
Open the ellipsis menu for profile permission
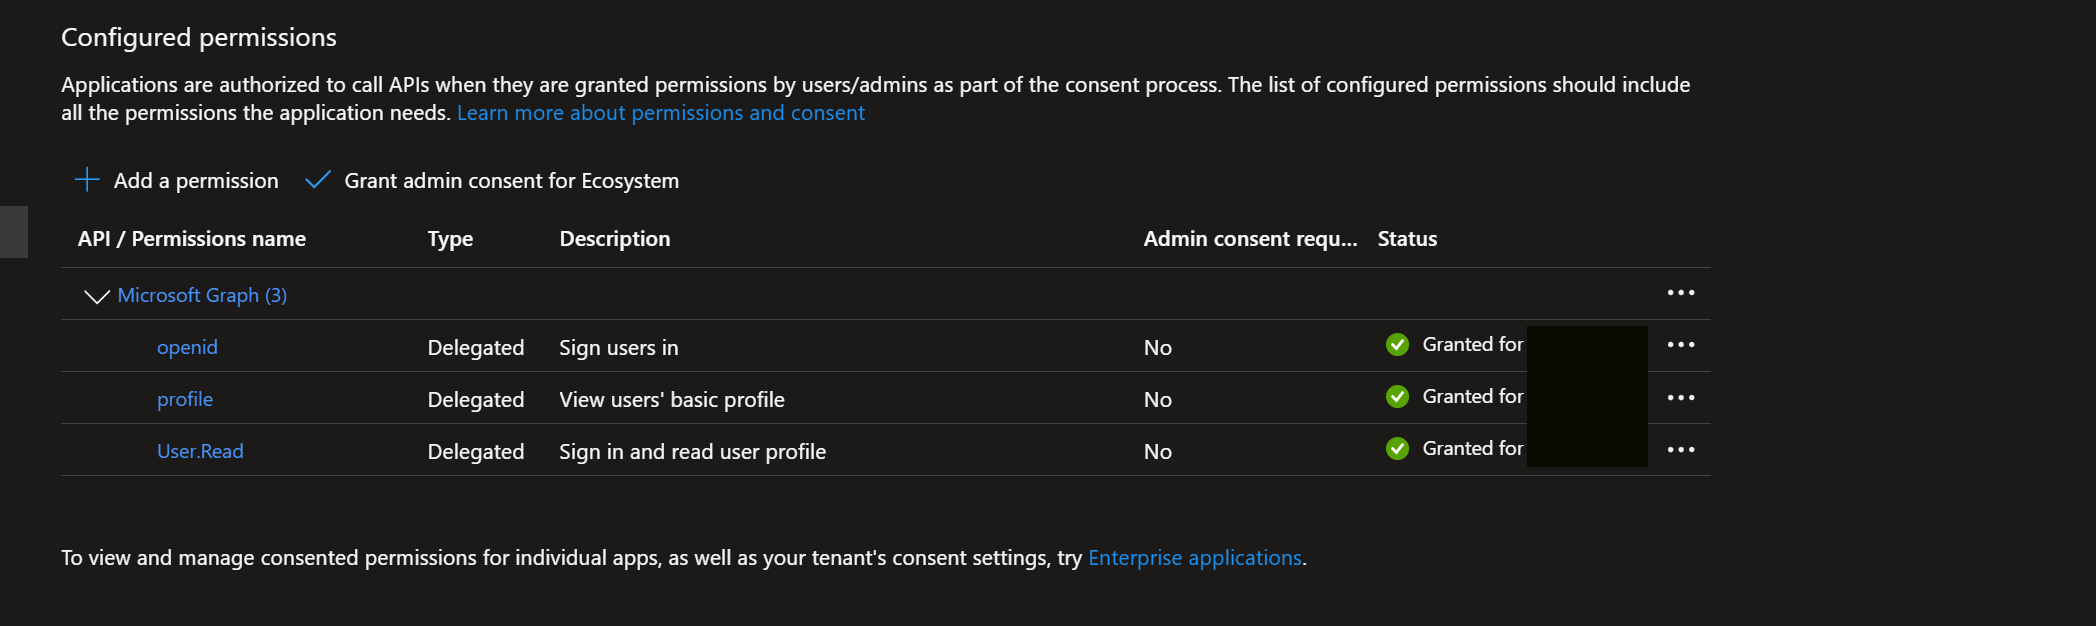point(1681,398)
